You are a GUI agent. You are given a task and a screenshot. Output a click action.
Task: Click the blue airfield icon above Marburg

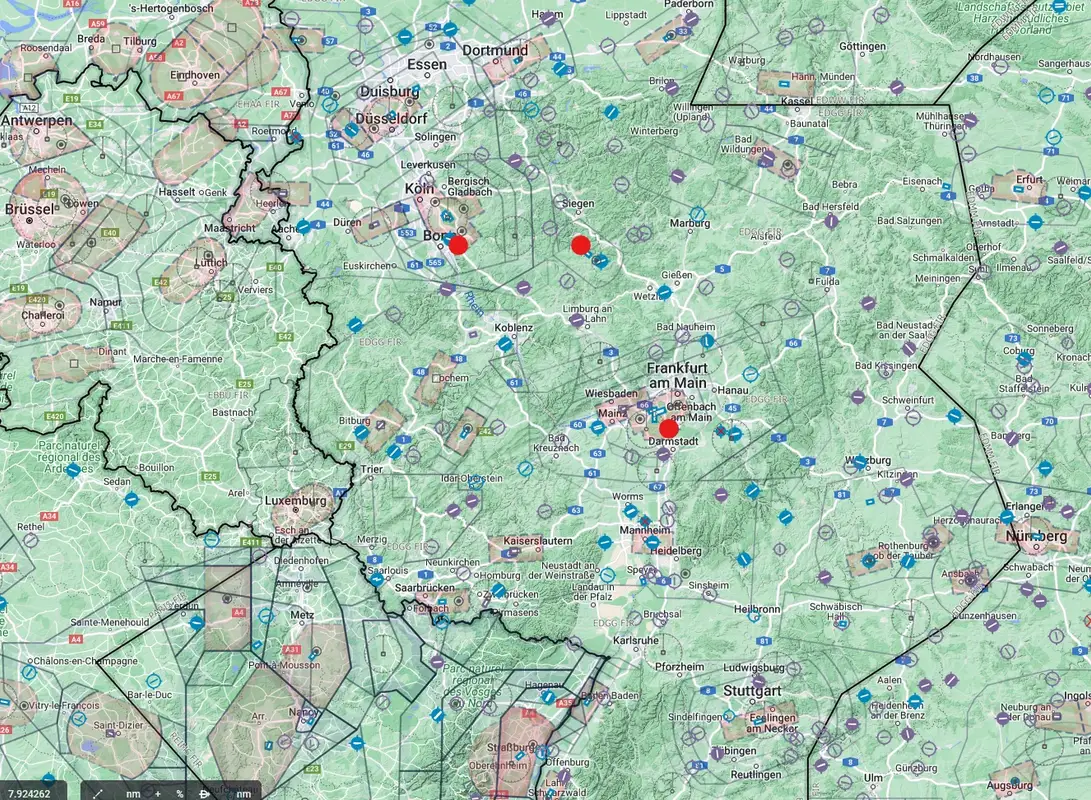coord(697,214)
